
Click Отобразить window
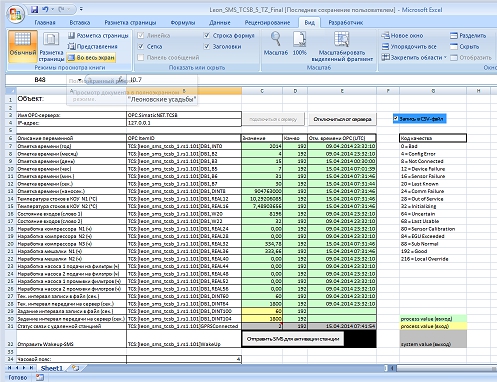[x=471, y=58]
